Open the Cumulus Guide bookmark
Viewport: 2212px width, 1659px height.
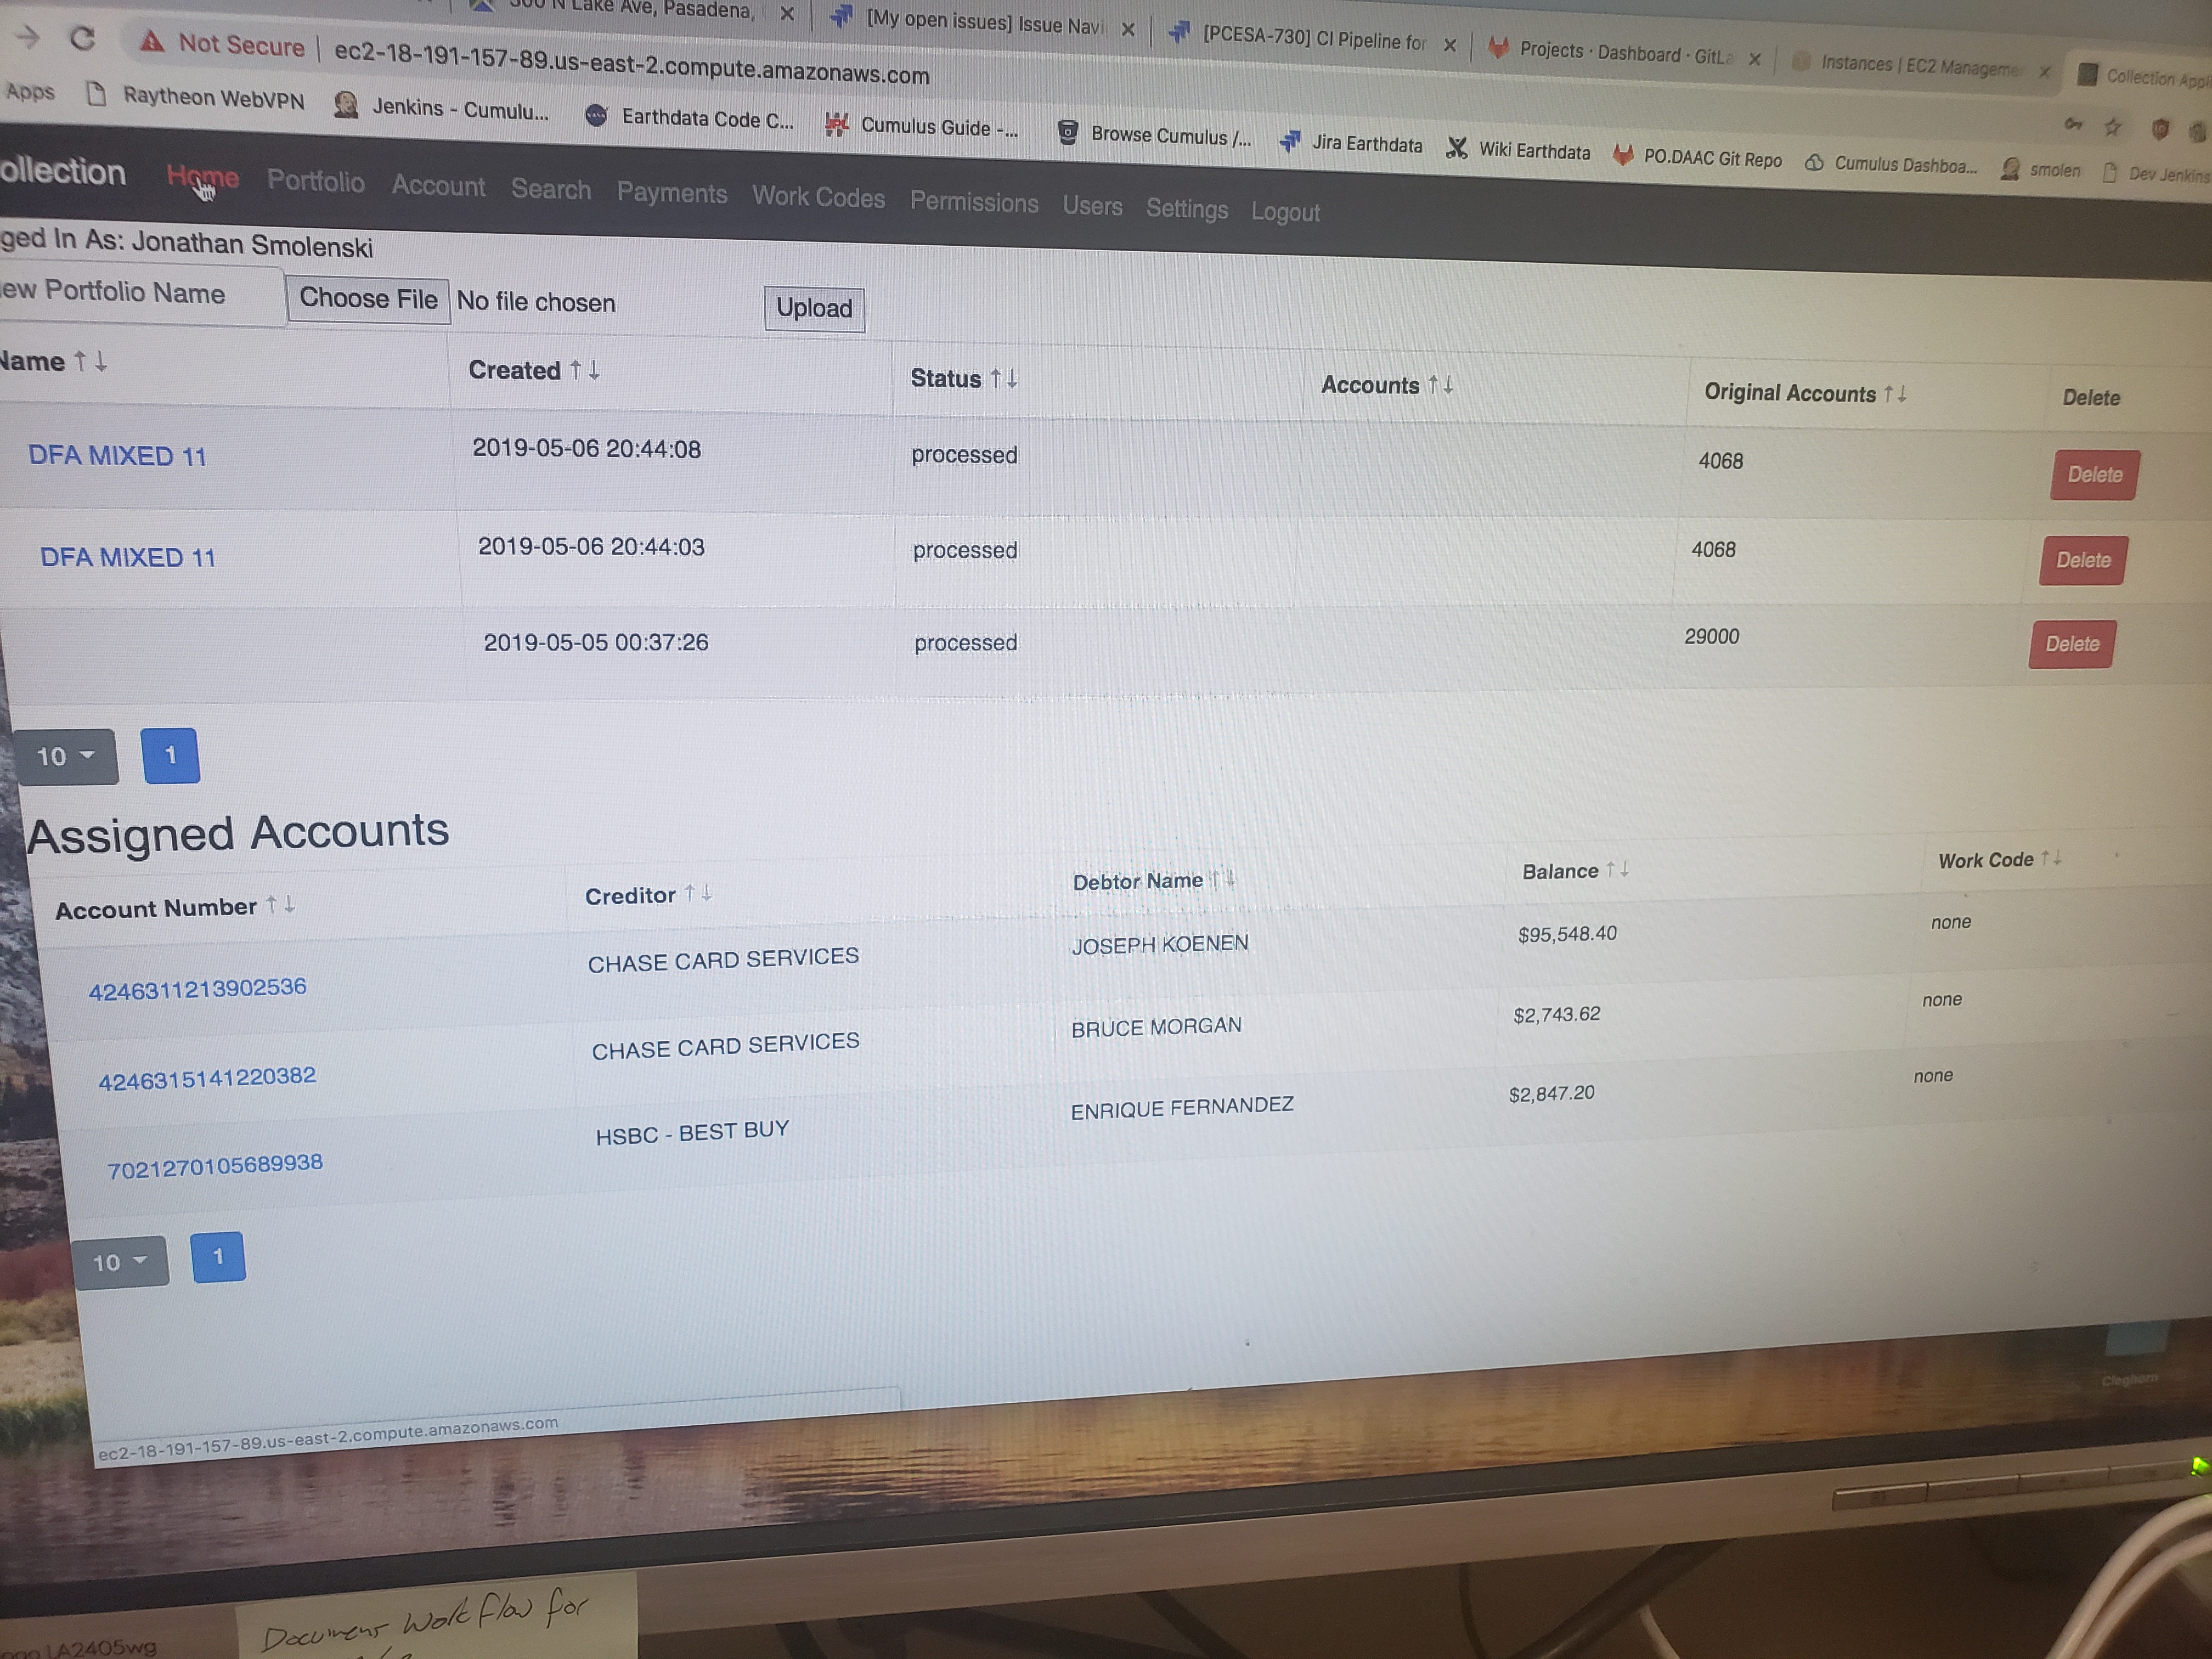921,126
